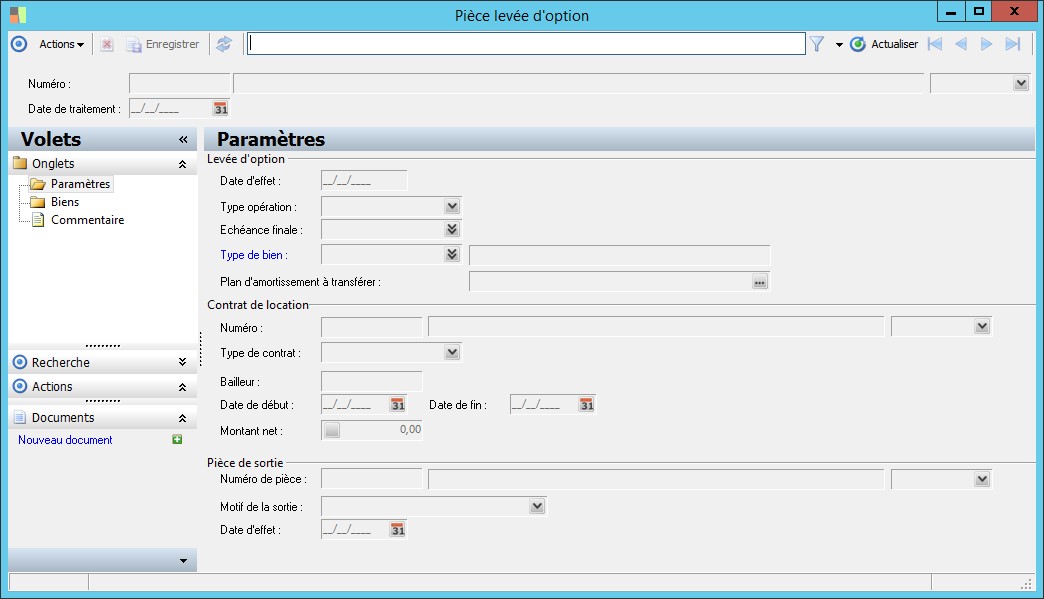Click the filter funnel icon

point(817,44)
